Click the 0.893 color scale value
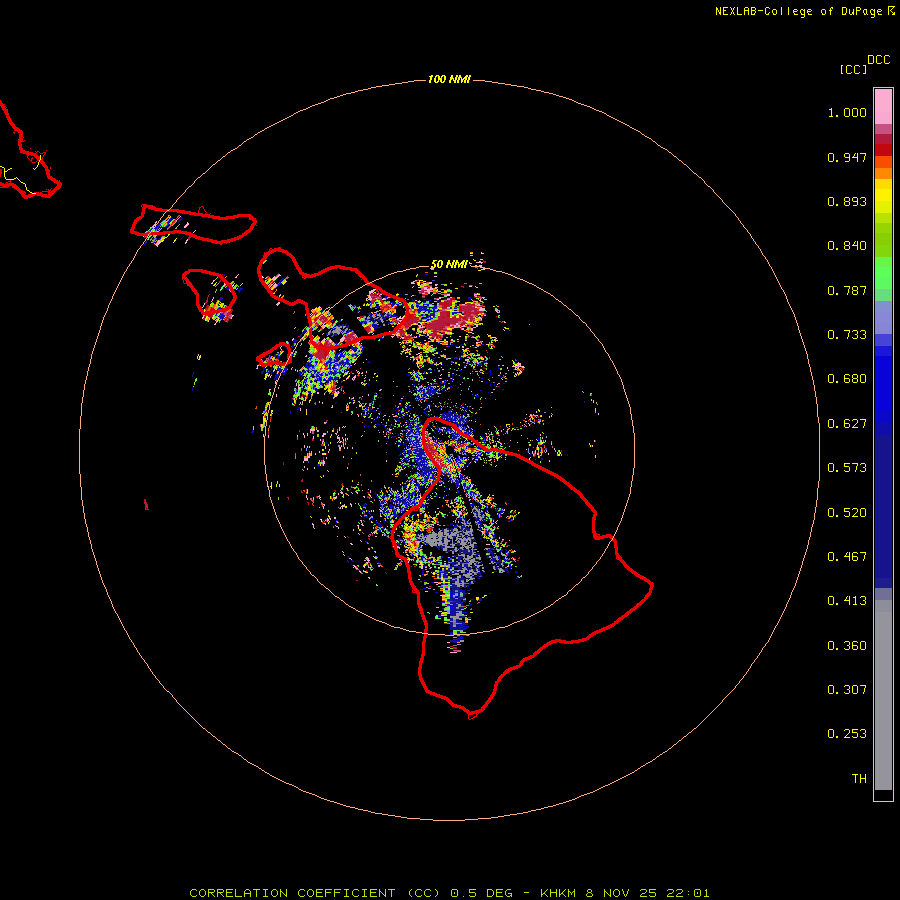900x900 pixels. pos(847,201)
